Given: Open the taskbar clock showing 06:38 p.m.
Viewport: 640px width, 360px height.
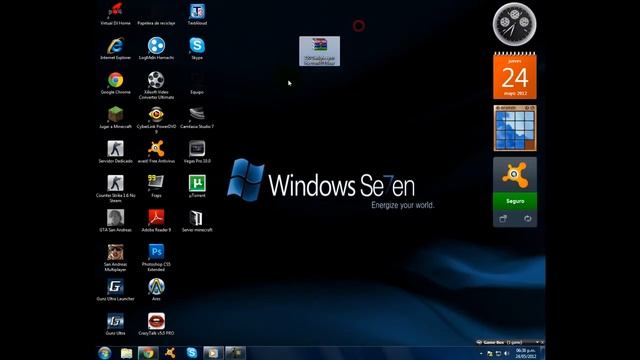Looking at the screenshot, I should pos(525,353).
